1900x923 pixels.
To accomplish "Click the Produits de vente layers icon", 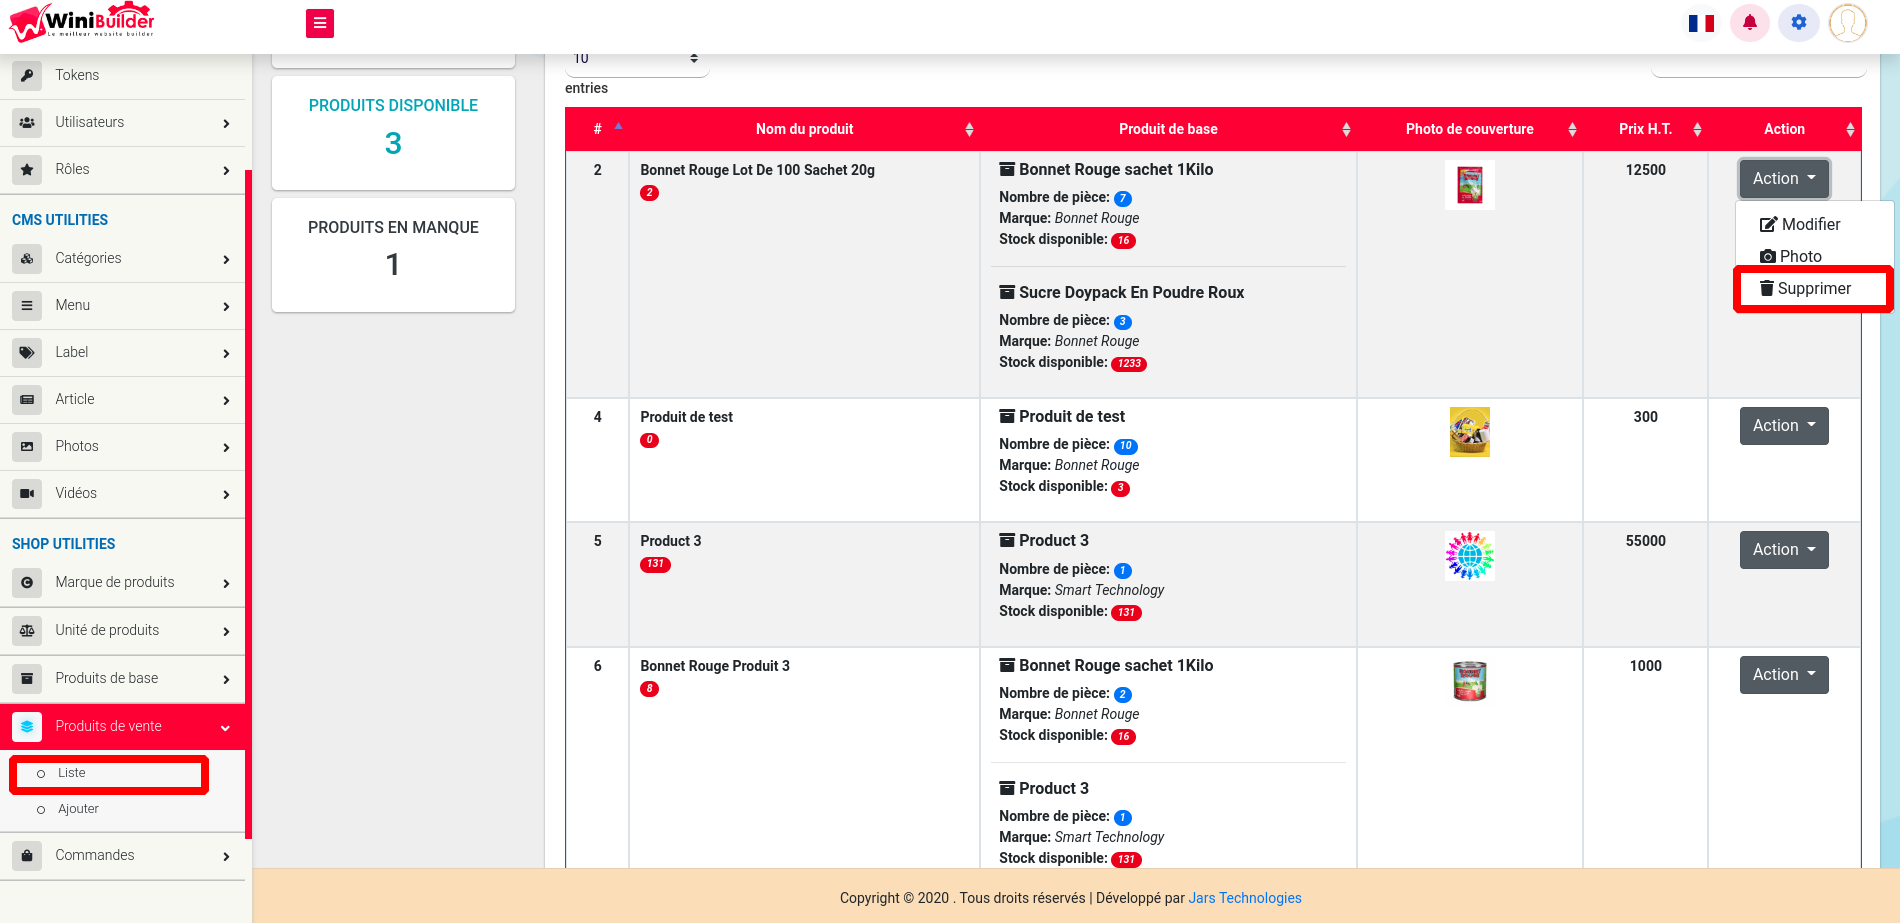I will [x=27, y=726].
